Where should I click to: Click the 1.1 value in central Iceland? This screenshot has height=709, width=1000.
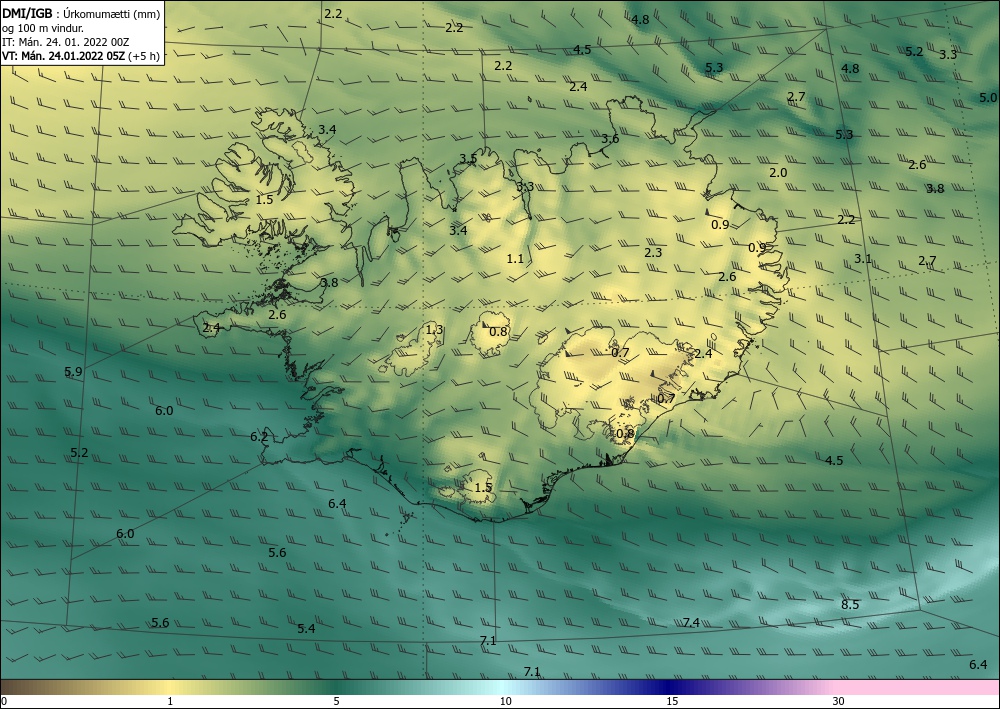point(515,258)
